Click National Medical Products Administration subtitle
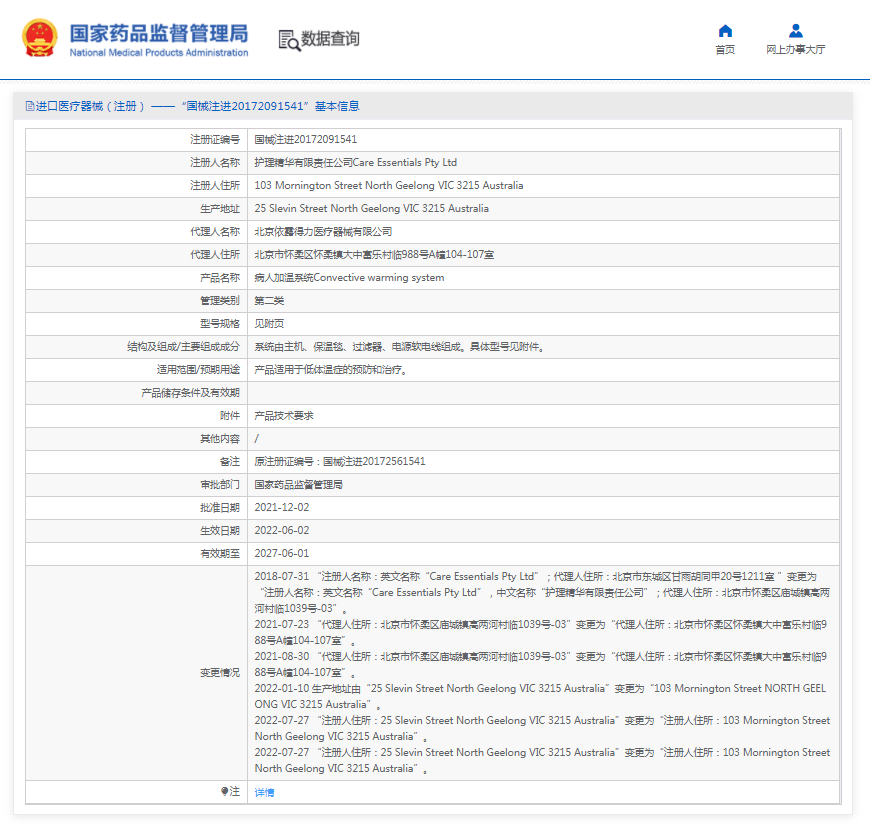870x828 pixels. point(159,53)
